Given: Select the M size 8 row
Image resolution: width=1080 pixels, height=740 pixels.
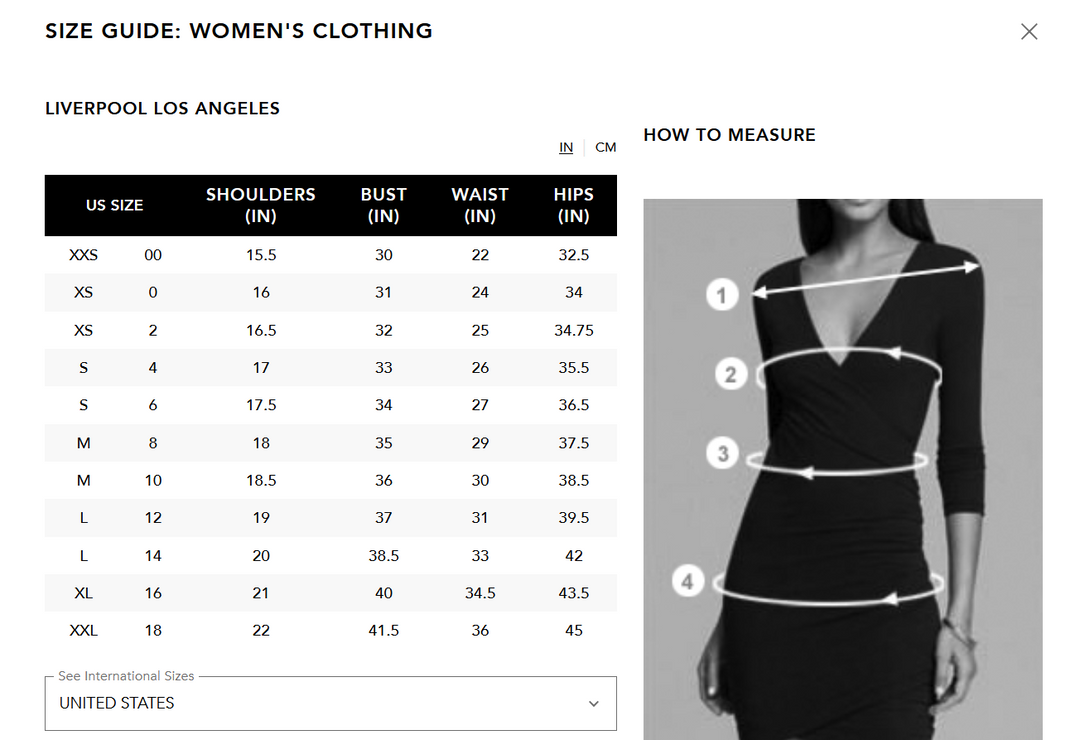Looking at the screenshot, I should coord(330,443).
